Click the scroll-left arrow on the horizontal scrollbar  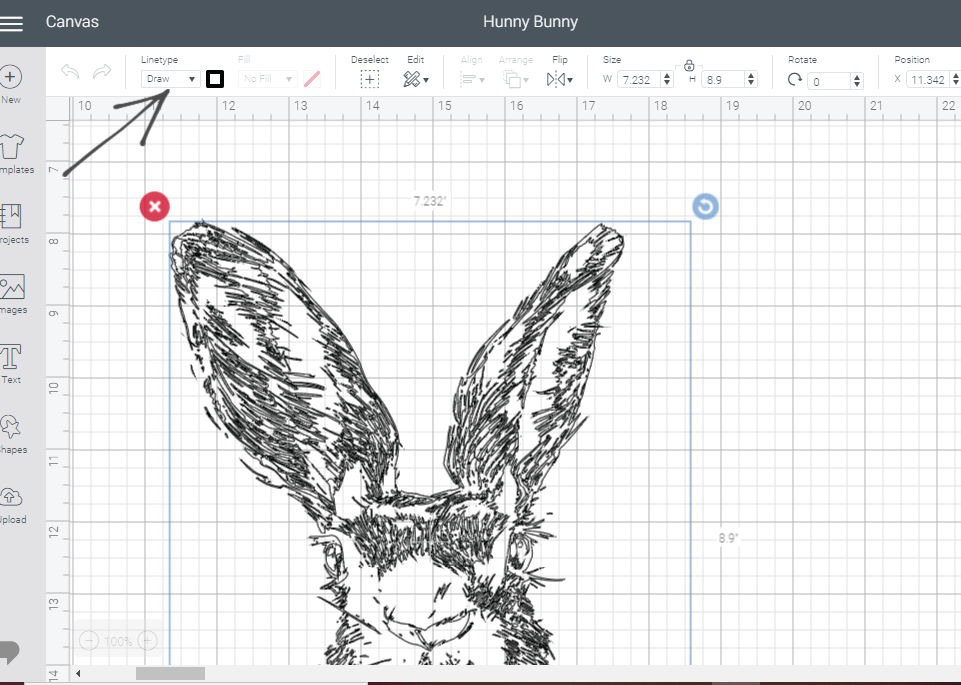click(x=78, y=673)
